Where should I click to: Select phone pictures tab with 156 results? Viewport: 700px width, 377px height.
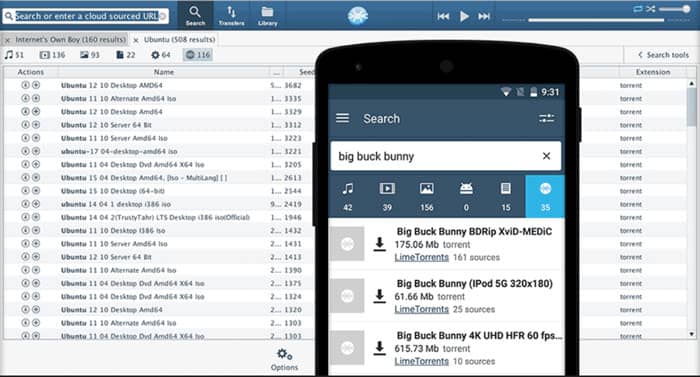coord(426,196)
